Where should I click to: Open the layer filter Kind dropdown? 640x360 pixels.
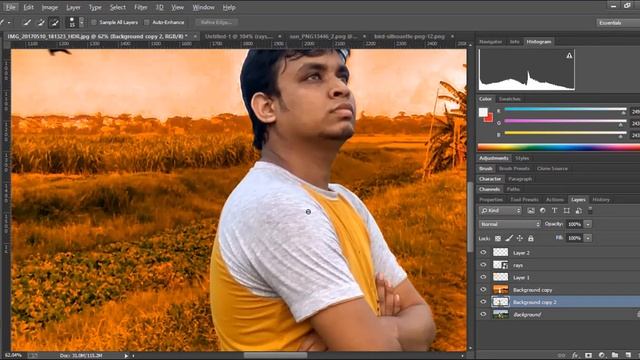(x=500, y=211)
